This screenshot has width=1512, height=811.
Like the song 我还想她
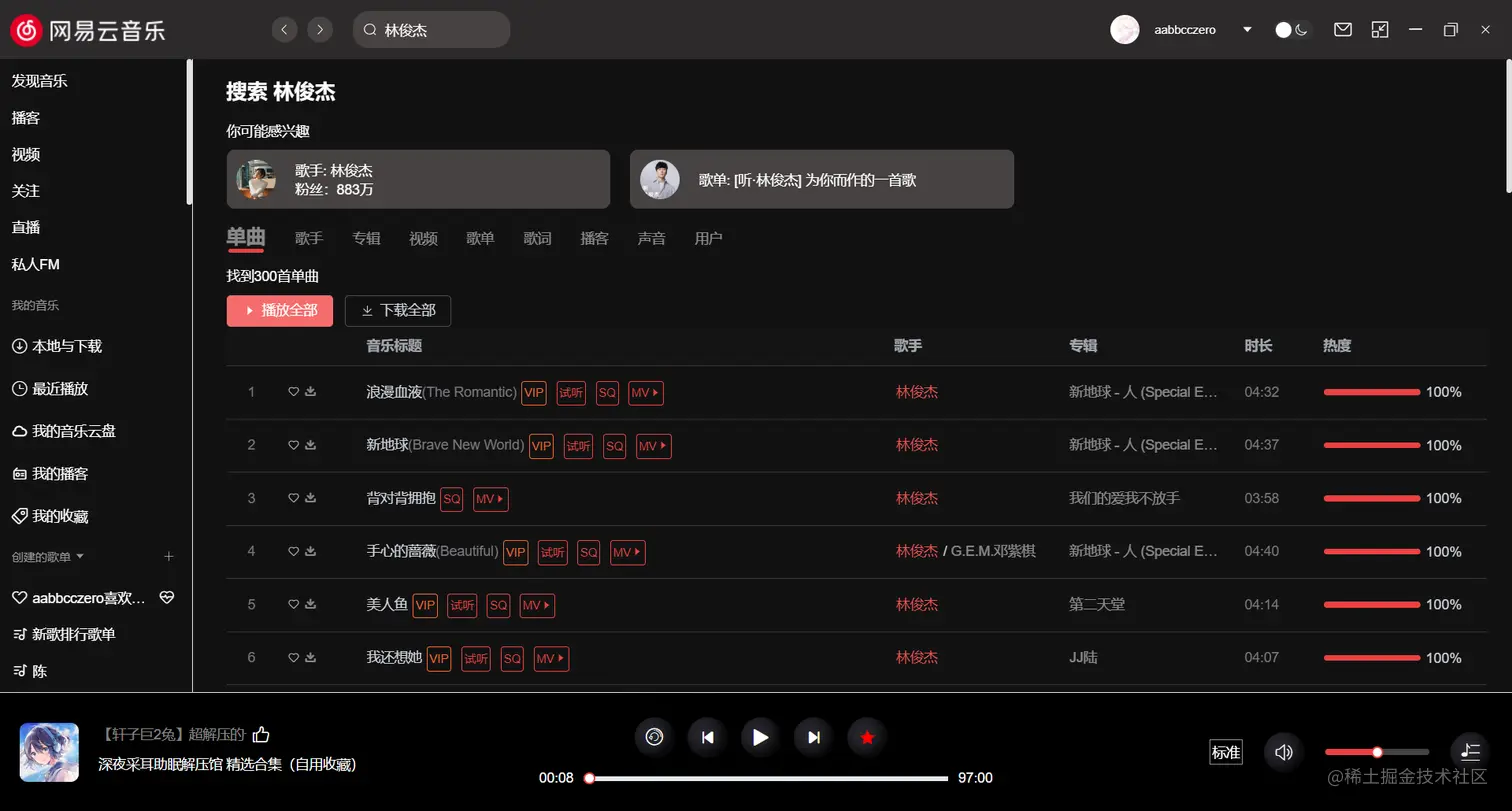(294, 658)
